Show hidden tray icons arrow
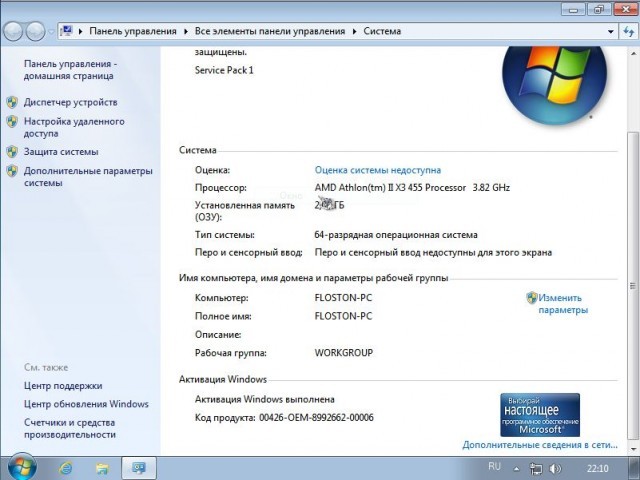This screenshot has height=480, width=640. coord(516,469)
